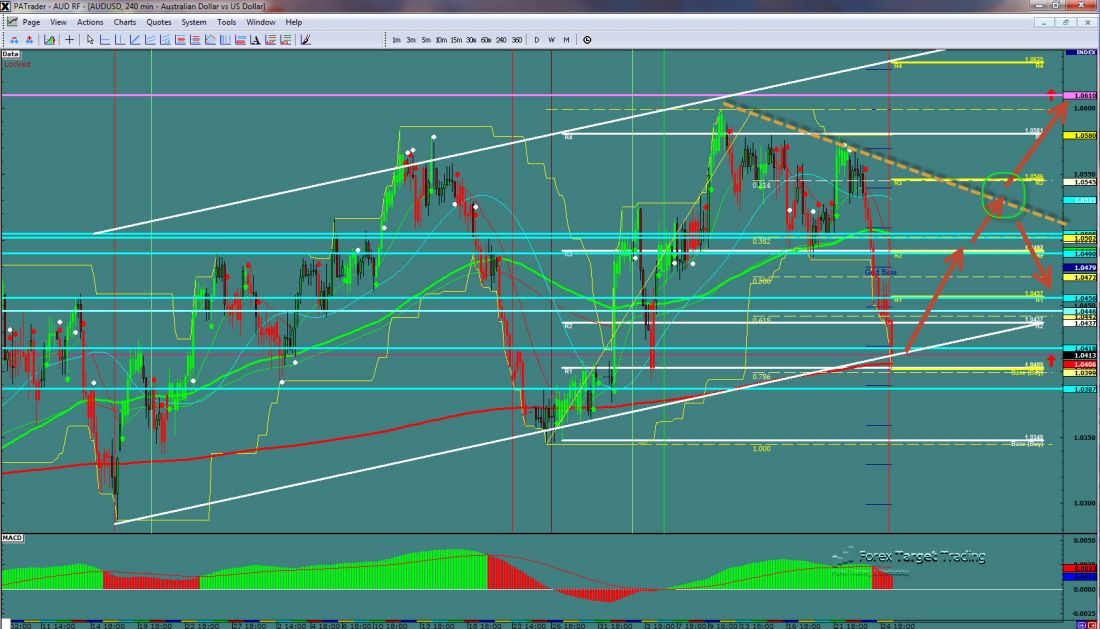Select the 15m timeframe button

click(x=456, y=40)
